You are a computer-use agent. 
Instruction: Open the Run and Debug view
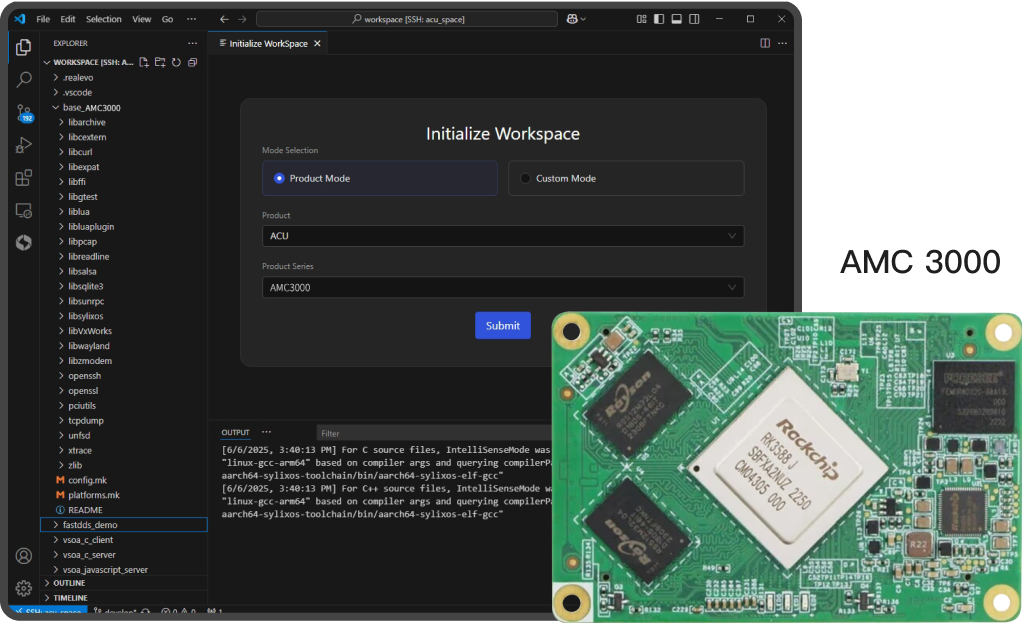coord(24,145)
